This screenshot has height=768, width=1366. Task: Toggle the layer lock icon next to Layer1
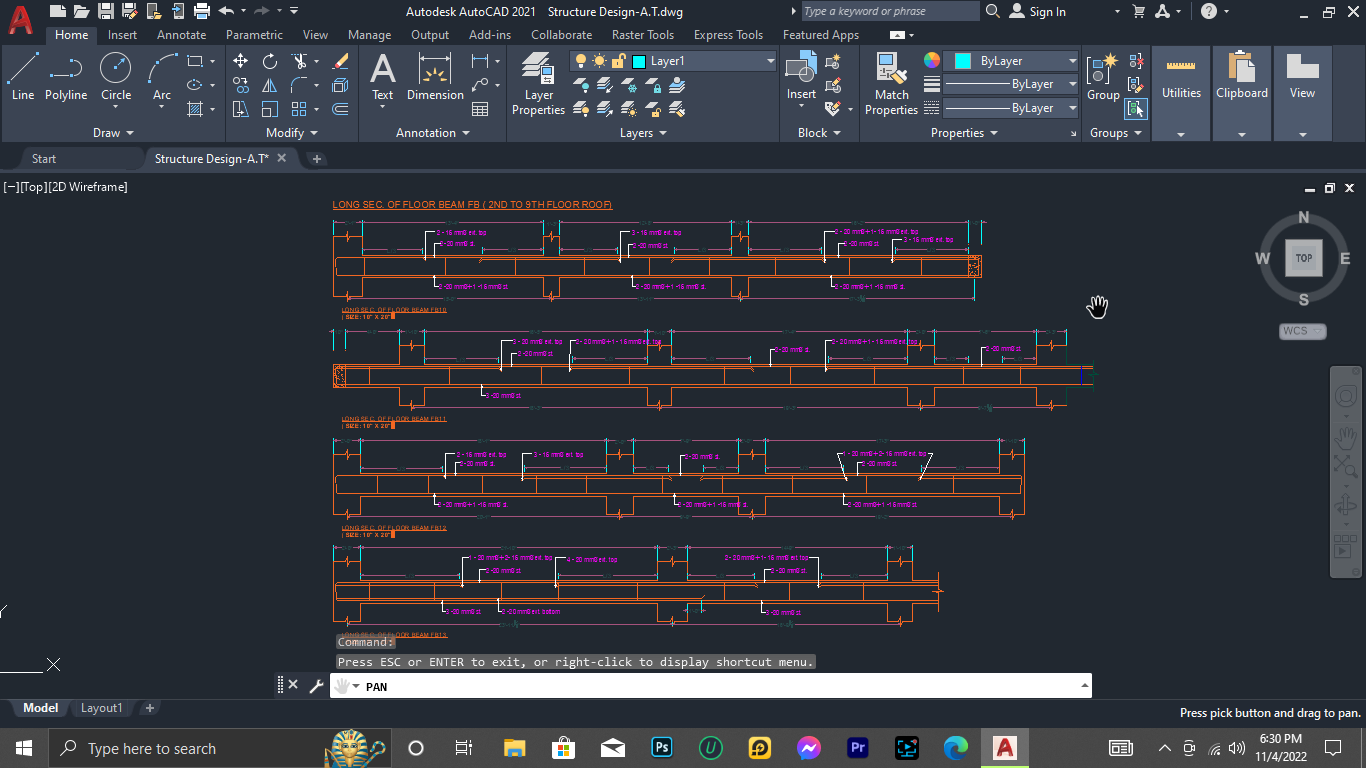618,61
